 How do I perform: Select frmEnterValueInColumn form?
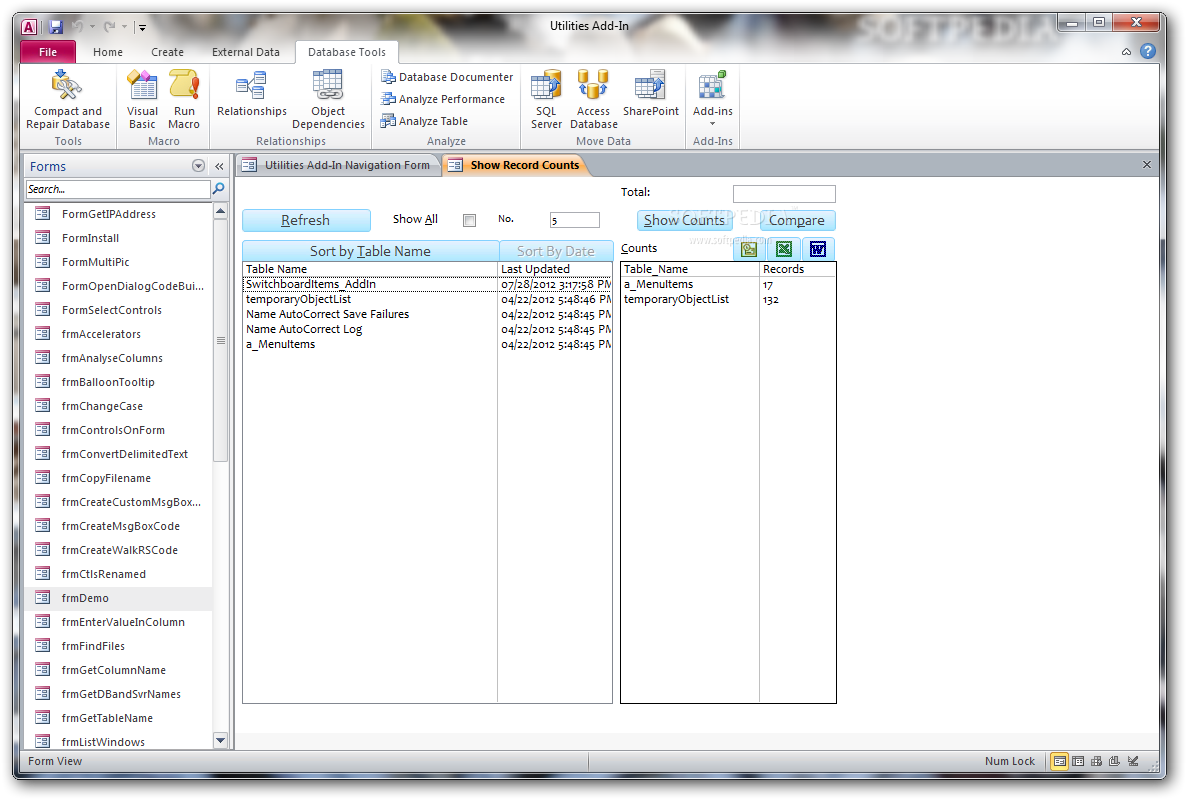click(x=119, y=622)
